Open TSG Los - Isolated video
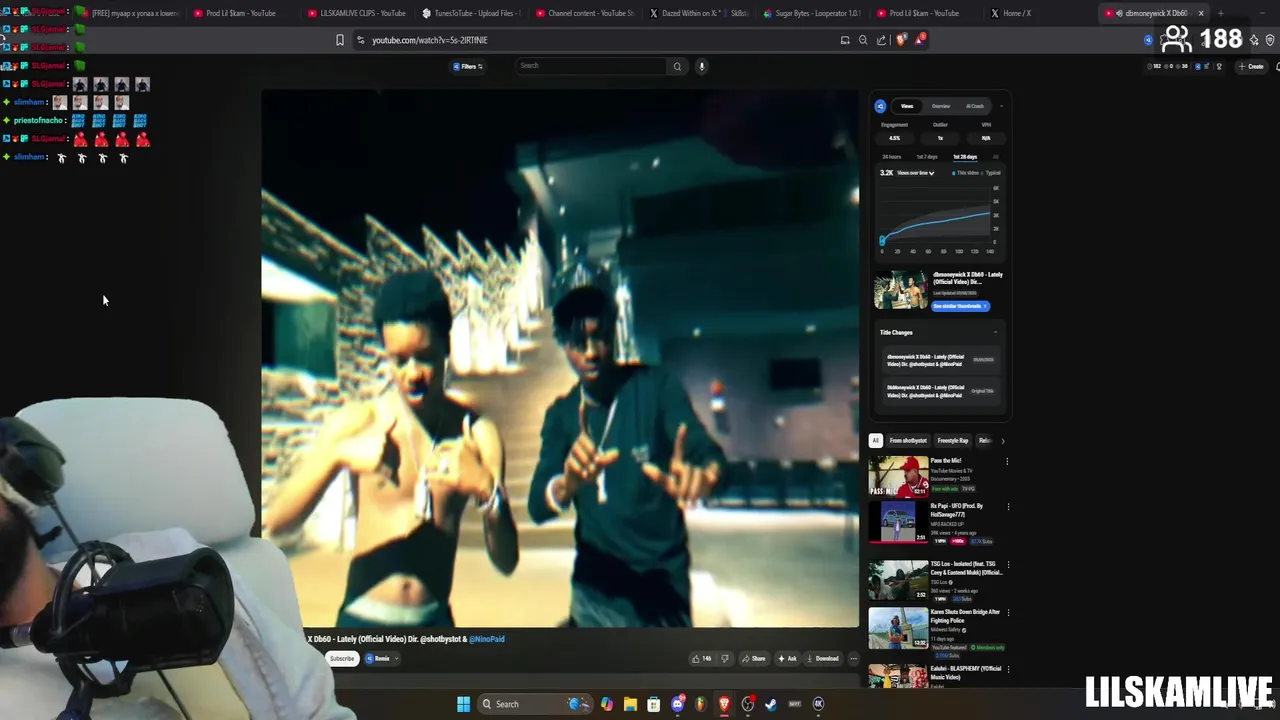1280x720 pixels. 897,580
